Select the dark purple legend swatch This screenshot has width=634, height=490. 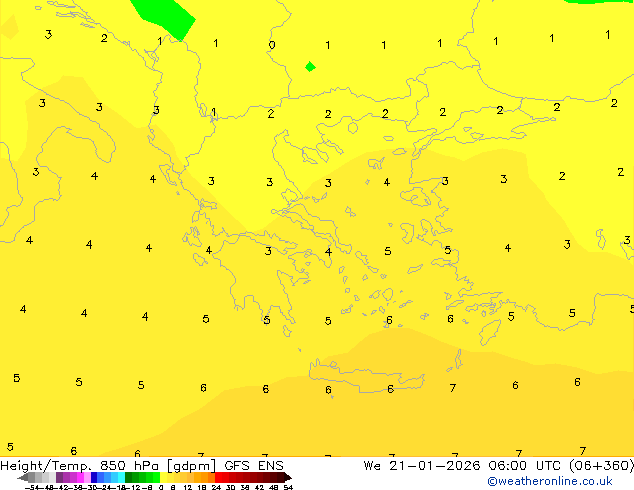pyautogui.click(x=59, y=477)
